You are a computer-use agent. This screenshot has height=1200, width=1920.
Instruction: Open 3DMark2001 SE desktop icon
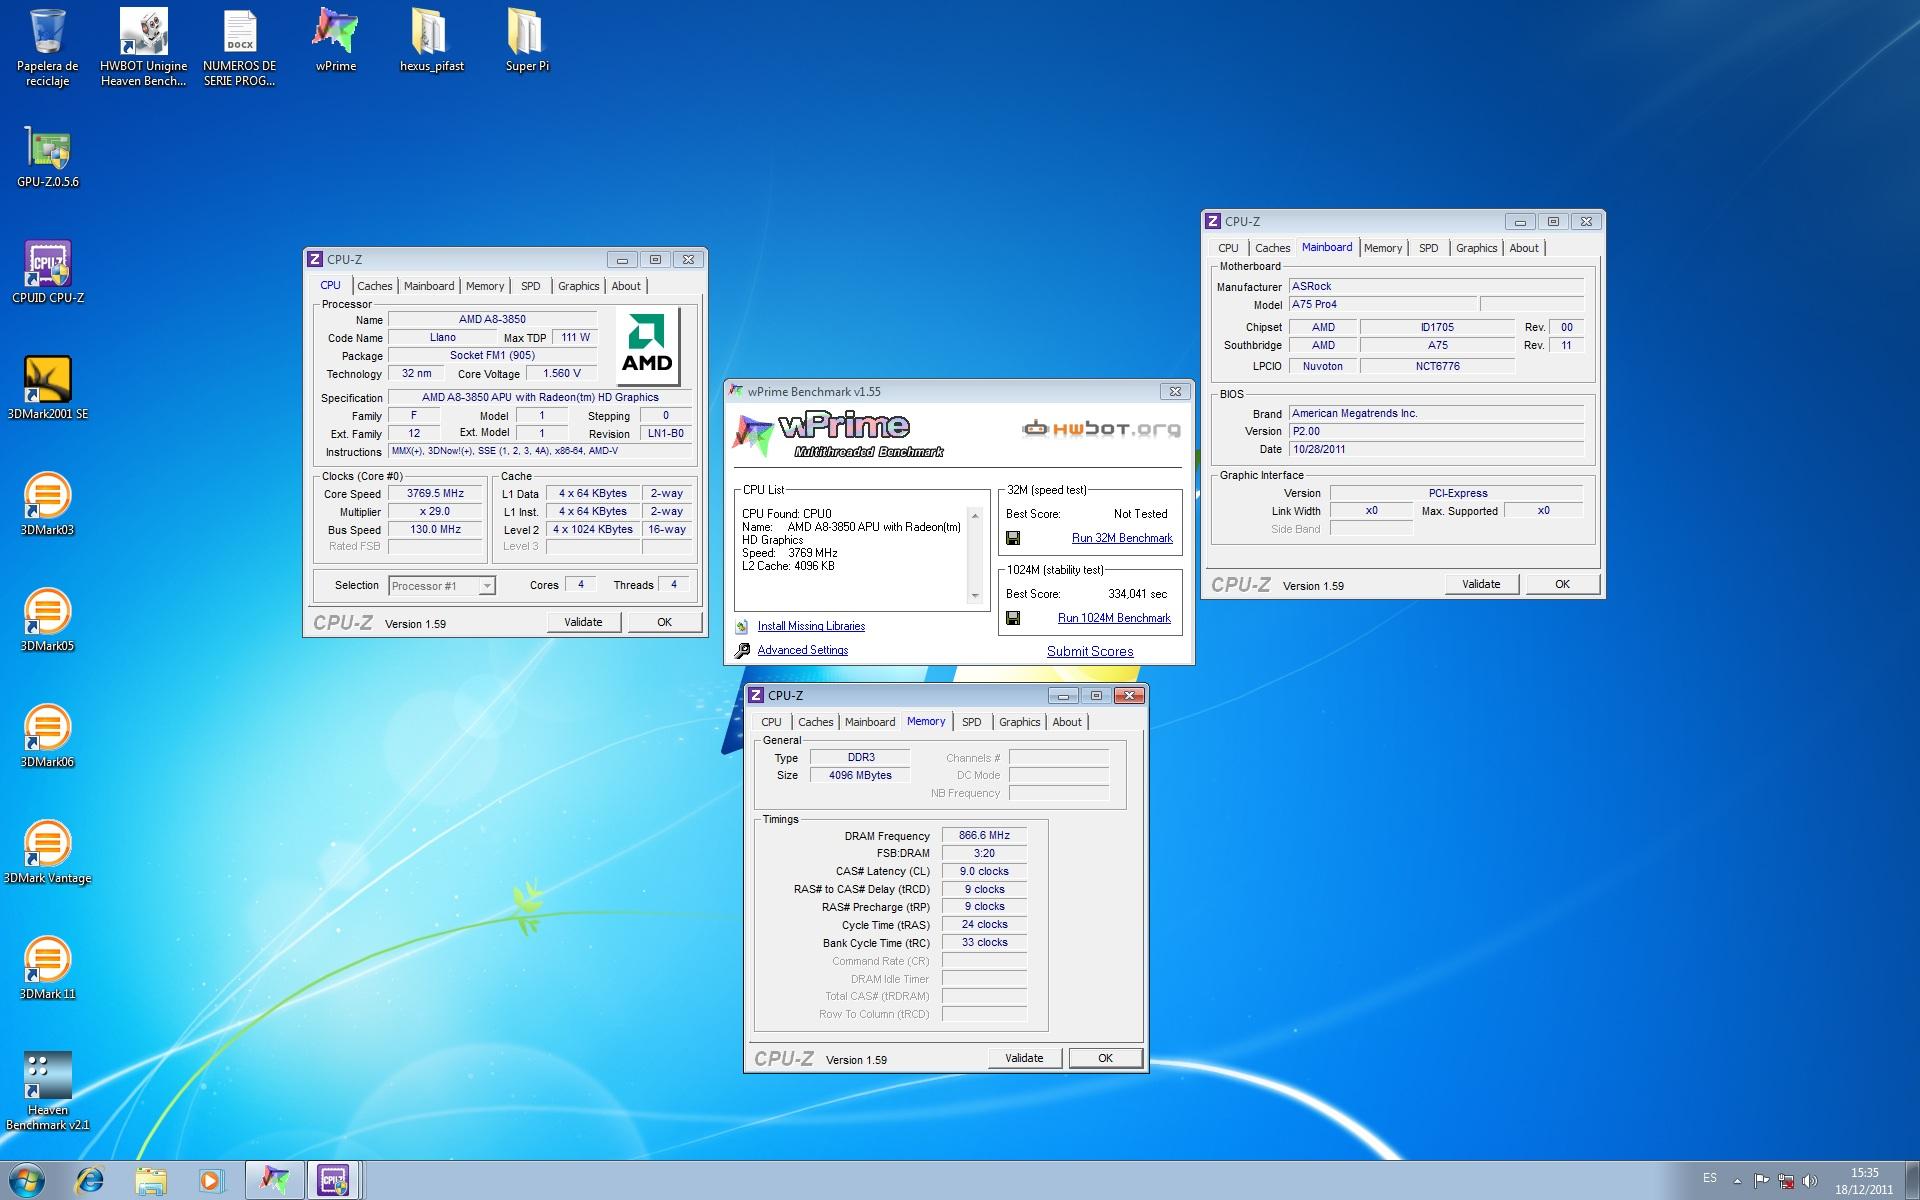click(x=47, y=388)
